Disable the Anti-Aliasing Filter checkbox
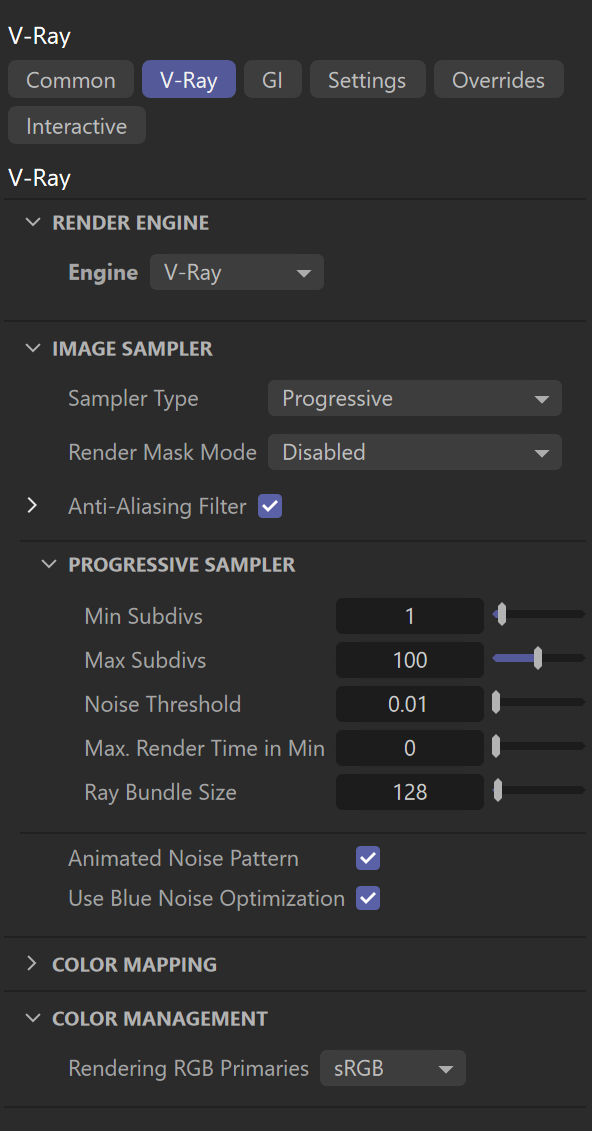Image resolution: width=592 pixels, height=1131 pixels. coord(270,506)
